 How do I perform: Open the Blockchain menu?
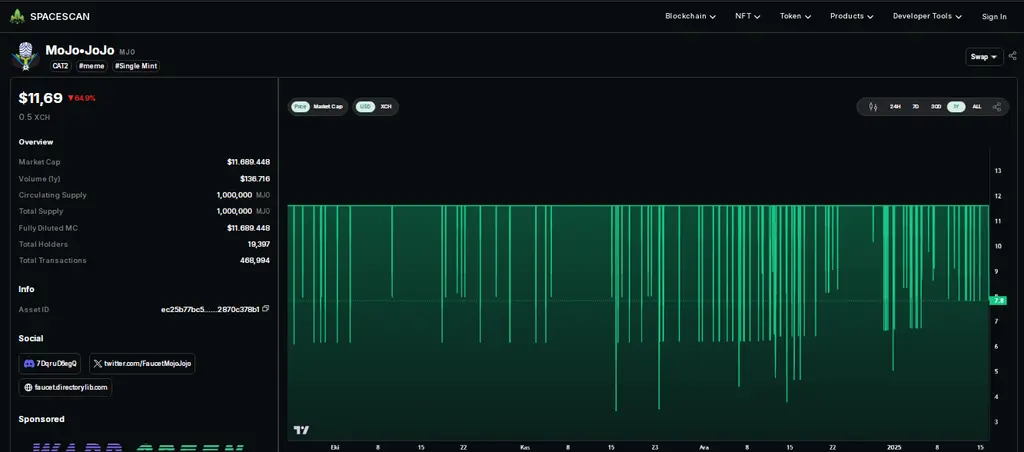click(x=690, y=16)
